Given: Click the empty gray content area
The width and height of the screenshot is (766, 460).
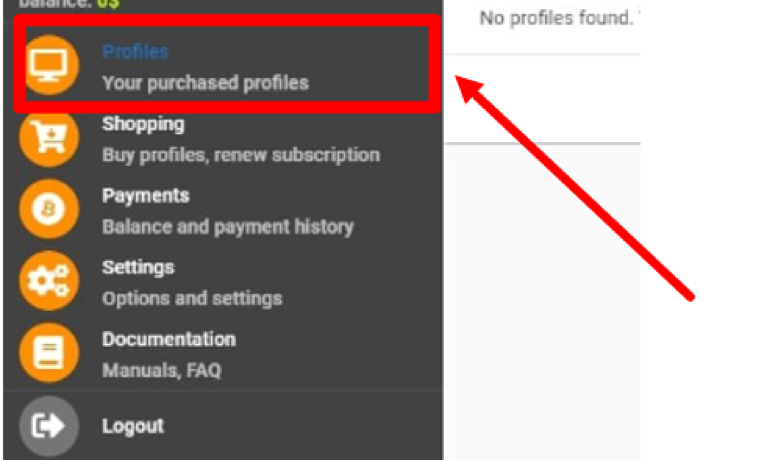Looking at the screenshot, I should (542, 302).
